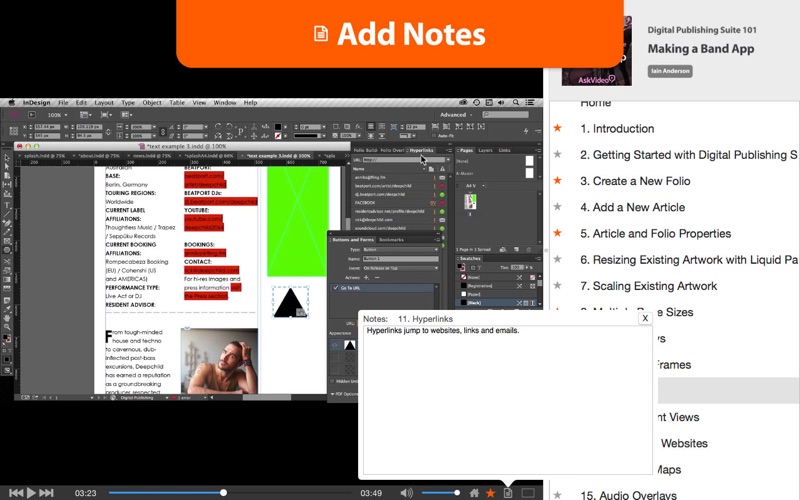Close the Notes popup with X
800x500 pixels.
pos(645,318)
